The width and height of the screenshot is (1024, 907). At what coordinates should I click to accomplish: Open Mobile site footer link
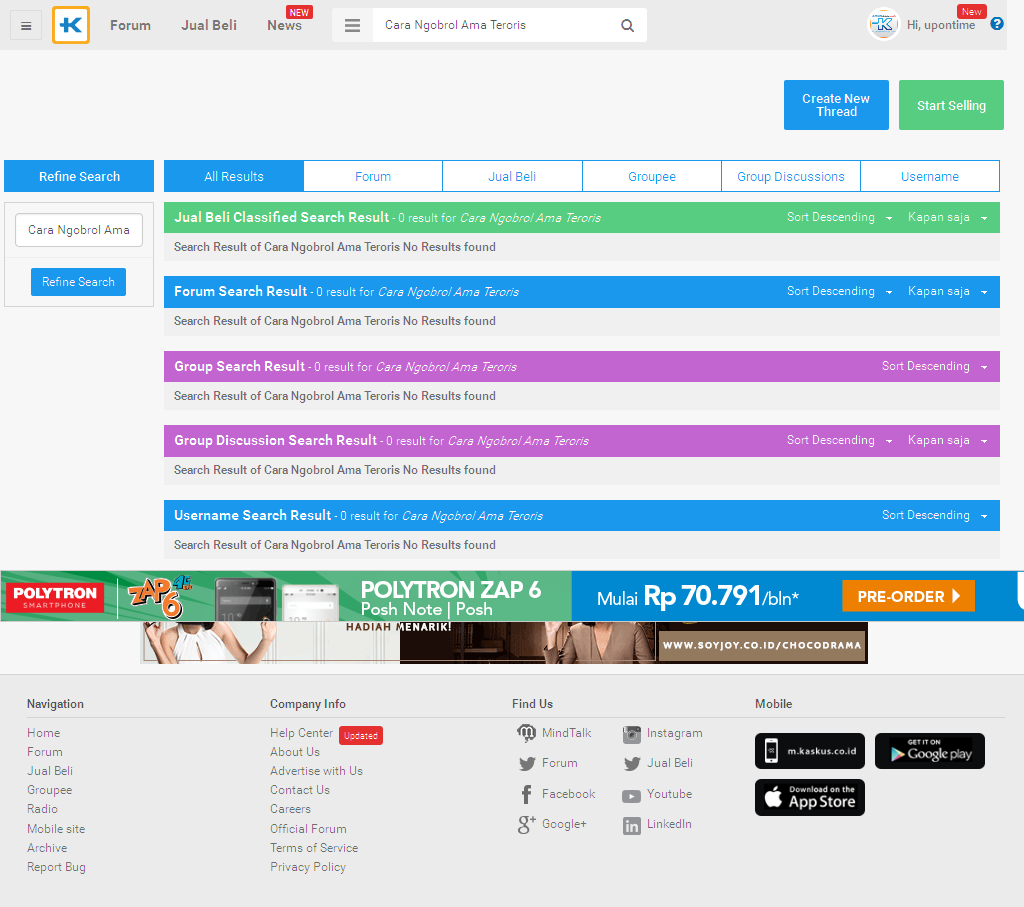click(56, 829)
